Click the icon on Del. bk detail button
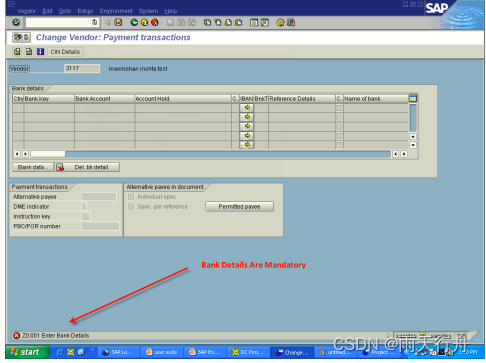 [x=60, y=167]
